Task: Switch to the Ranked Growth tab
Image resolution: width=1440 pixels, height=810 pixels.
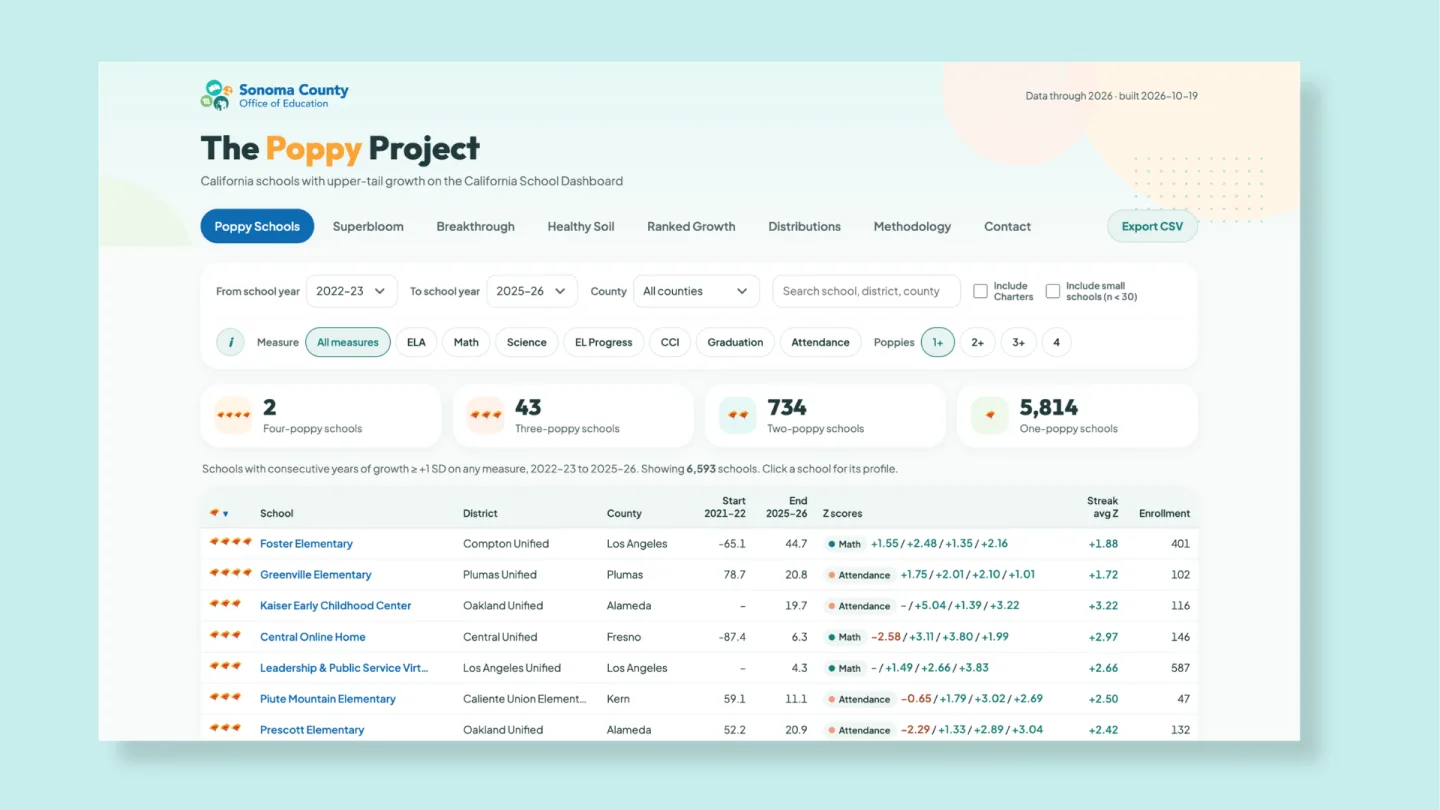Action: point(691,226)
